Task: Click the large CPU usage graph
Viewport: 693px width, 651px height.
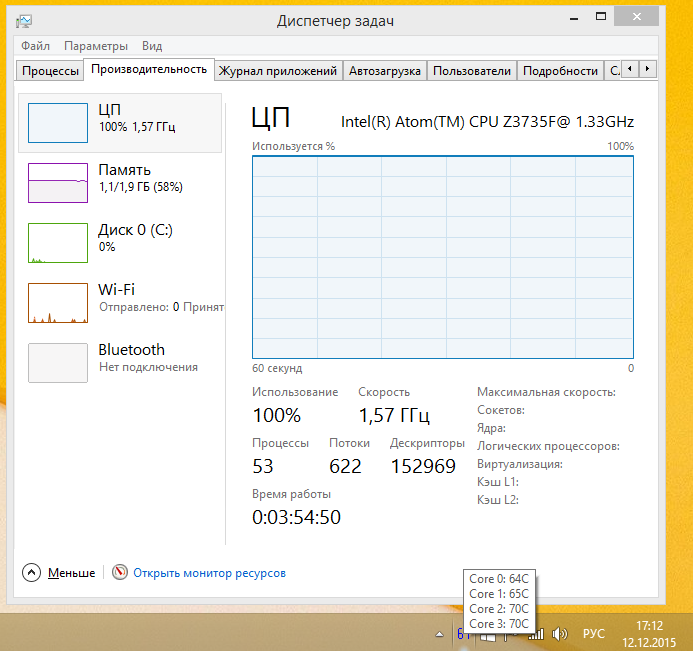Action: pyautogui.click(x=442, y=257)
